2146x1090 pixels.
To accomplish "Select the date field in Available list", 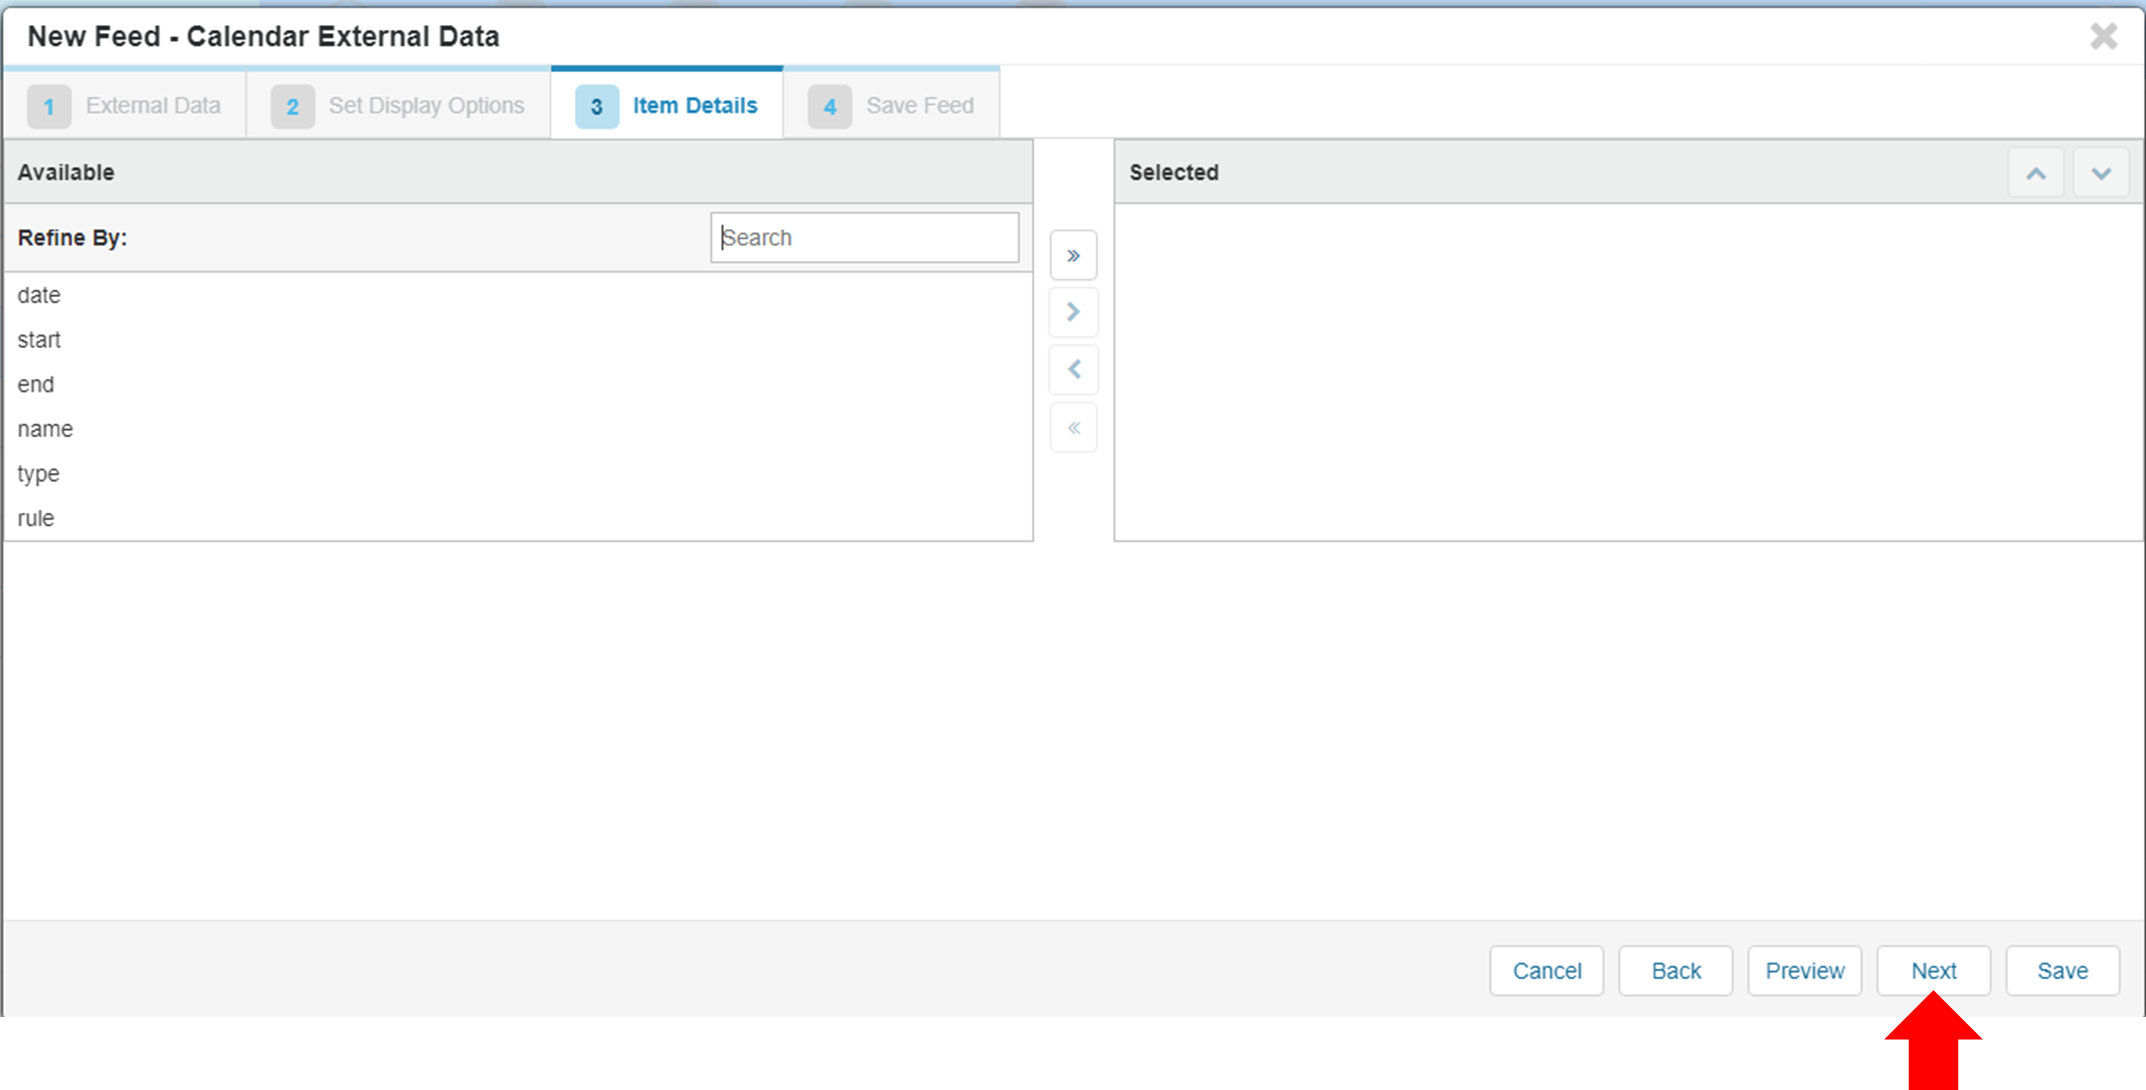I will 38,295.
